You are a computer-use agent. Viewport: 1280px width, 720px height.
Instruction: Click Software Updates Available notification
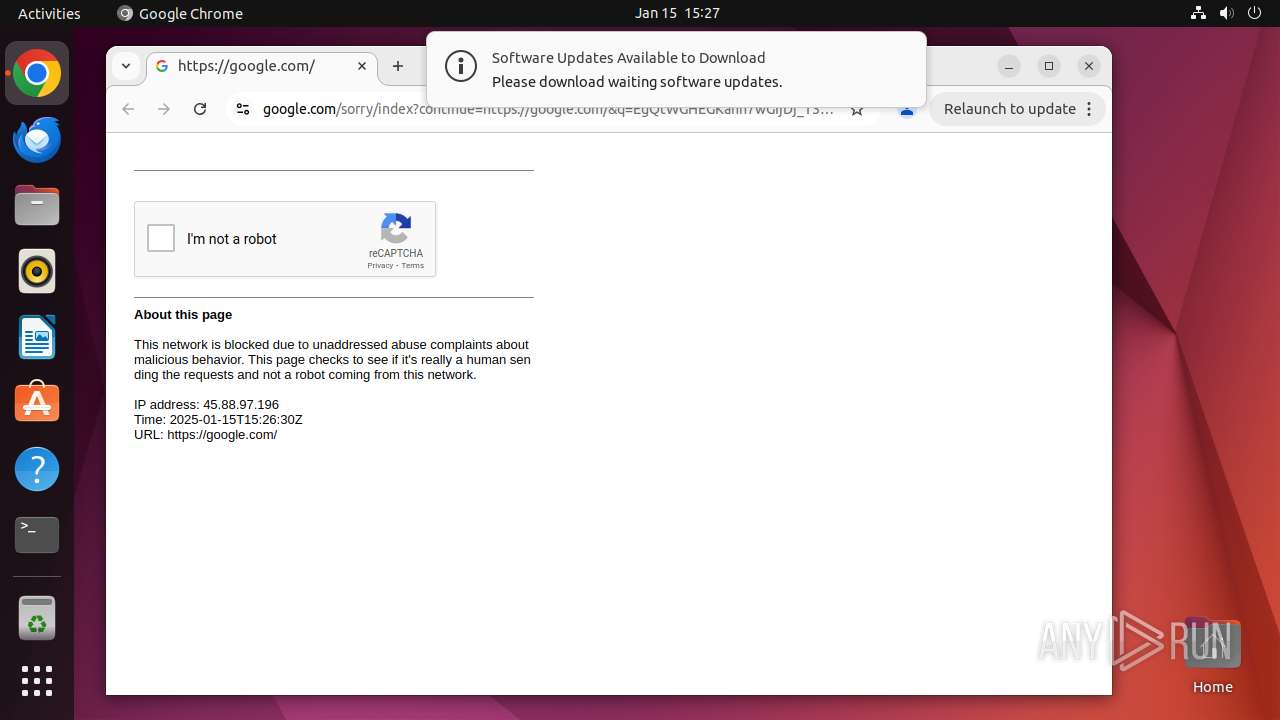[676, 69]
